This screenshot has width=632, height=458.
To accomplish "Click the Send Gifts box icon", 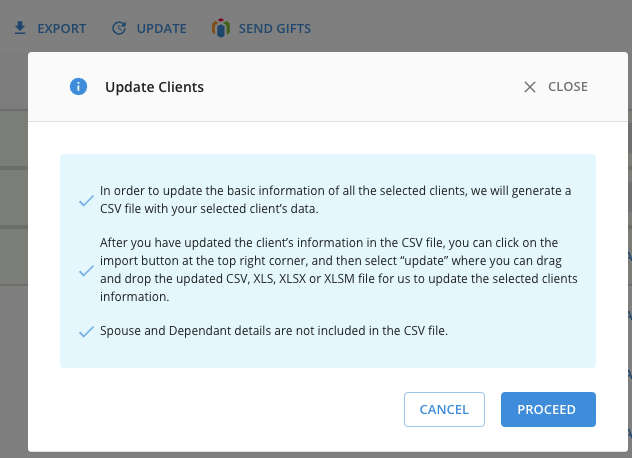I will (221, 28).
